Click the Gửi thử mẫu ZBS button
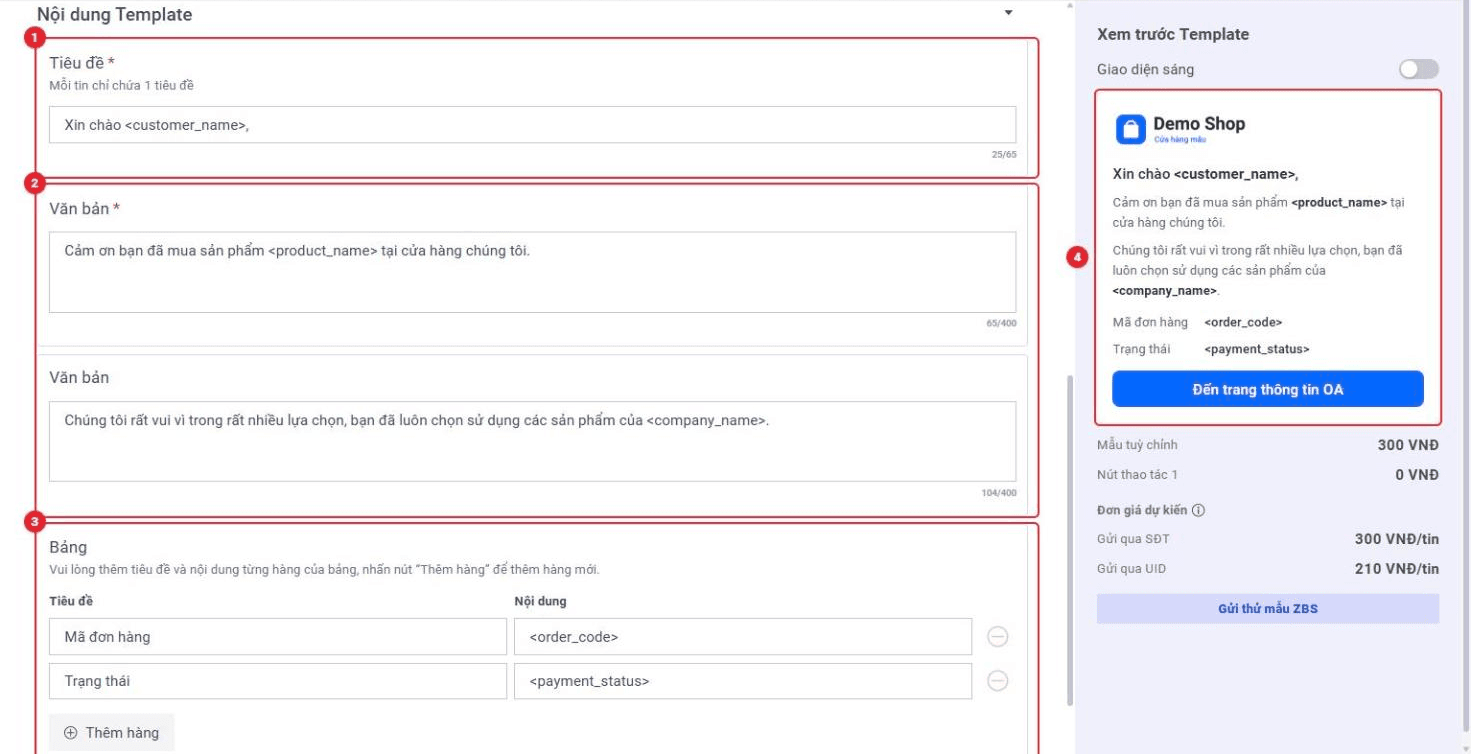The width and height of the screenshot is (1471, 754). (x=1267, y=608)
